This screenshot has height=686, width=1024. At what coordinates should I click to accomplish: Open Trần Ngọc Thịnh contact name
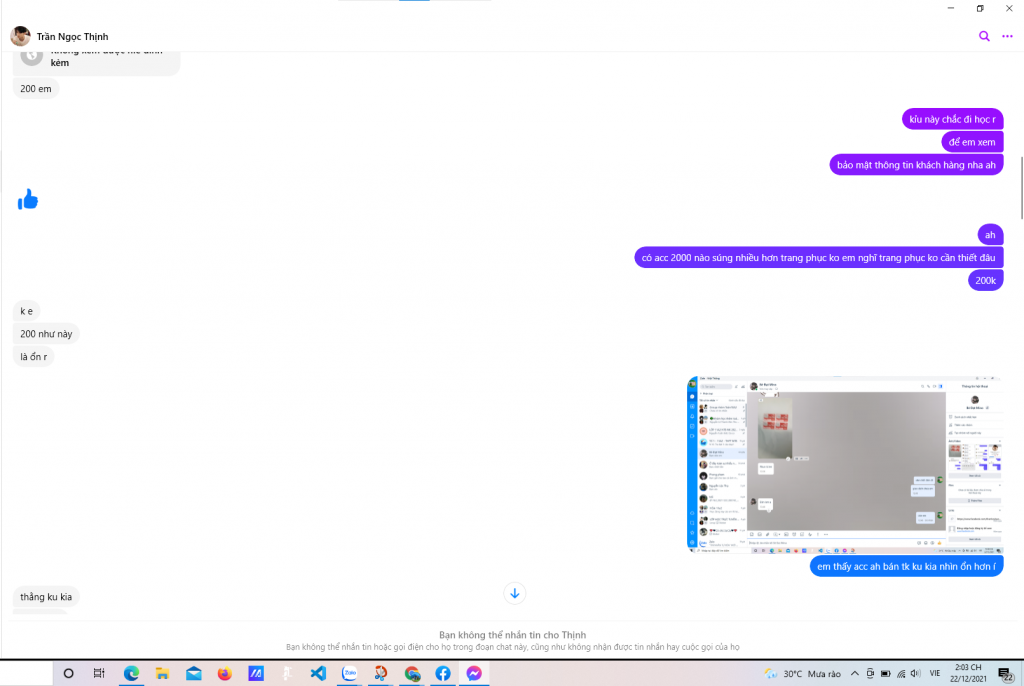tap(72, 37)
